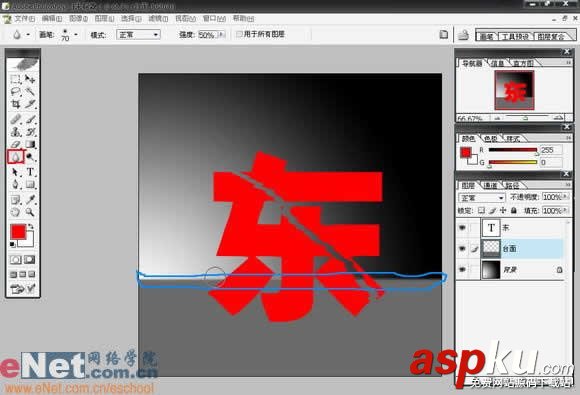Open the 工具预设 palette well tab

click(515, 36)
